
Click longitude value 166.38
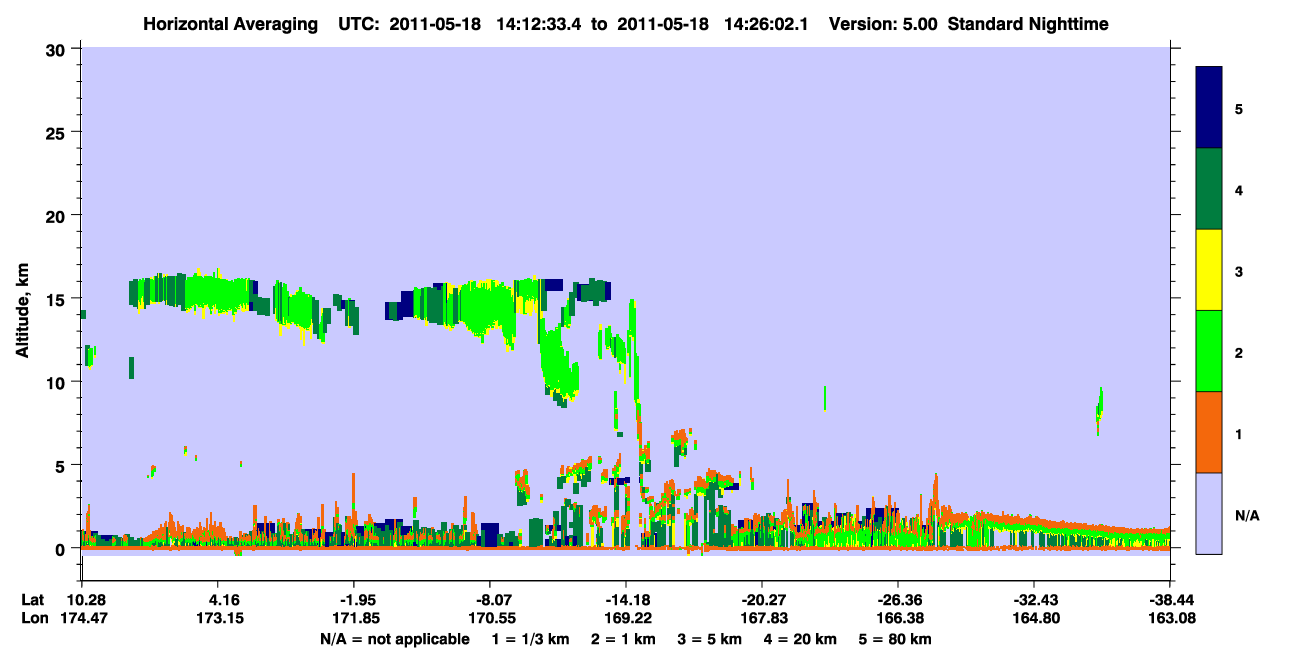click(898, 618)
